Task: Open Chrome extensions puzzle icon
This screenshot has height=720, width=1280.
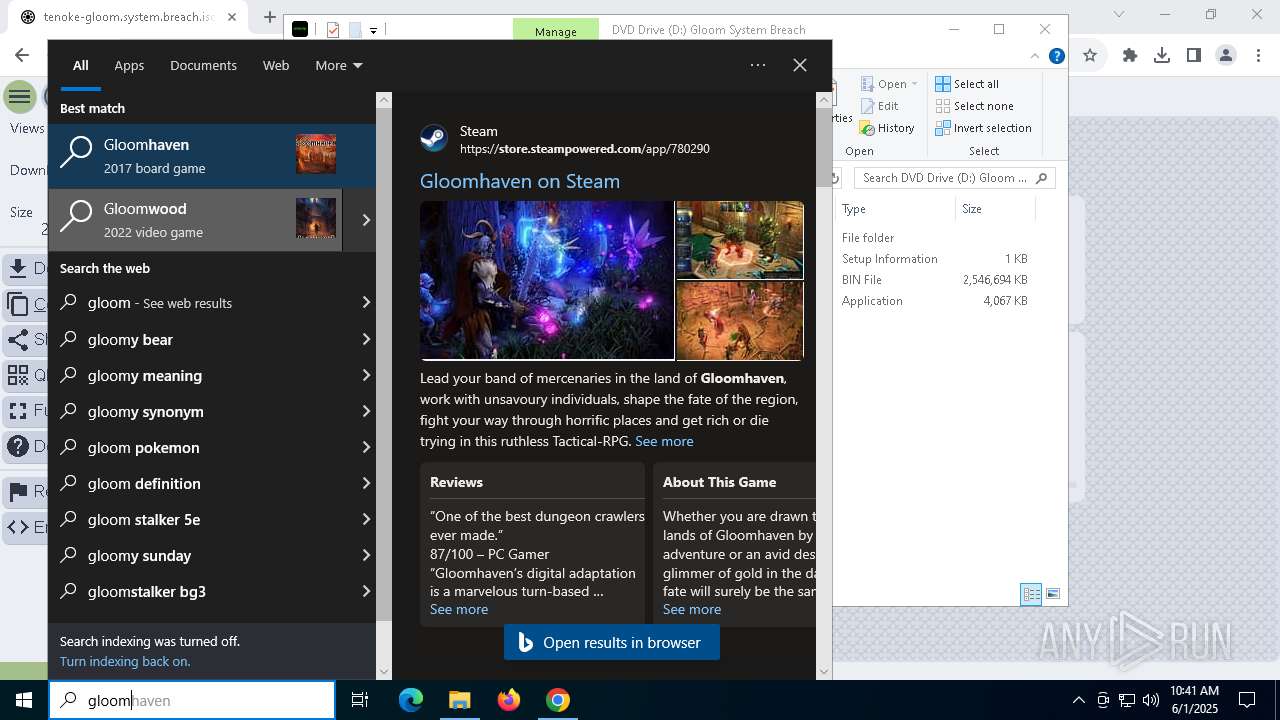Action: [x=1130, y=56]
